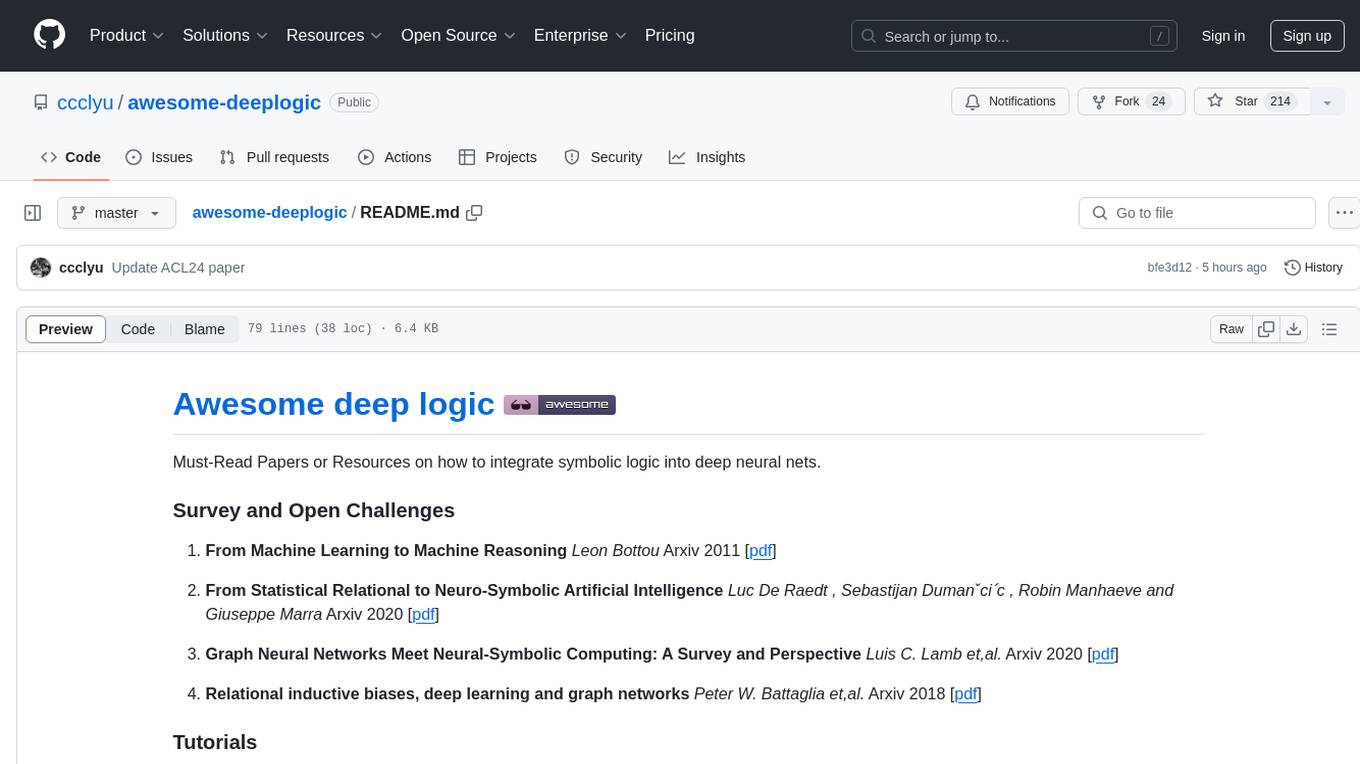Switch to the Insights tab
The width and height of the screenshot is (1360, 764).
point(707,157)
